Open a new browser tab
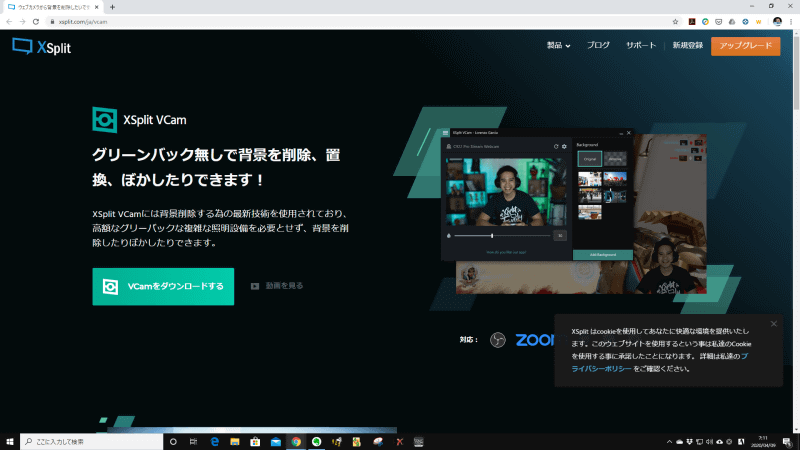Screen dimensions: 800x450 [x=112, y=7]
